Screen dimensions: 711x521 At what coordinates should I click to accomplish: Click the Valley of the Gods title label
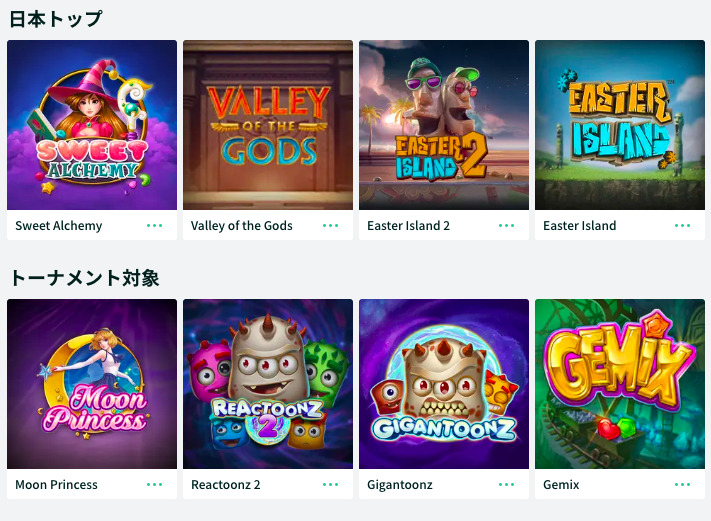click(x=242, y=226)
